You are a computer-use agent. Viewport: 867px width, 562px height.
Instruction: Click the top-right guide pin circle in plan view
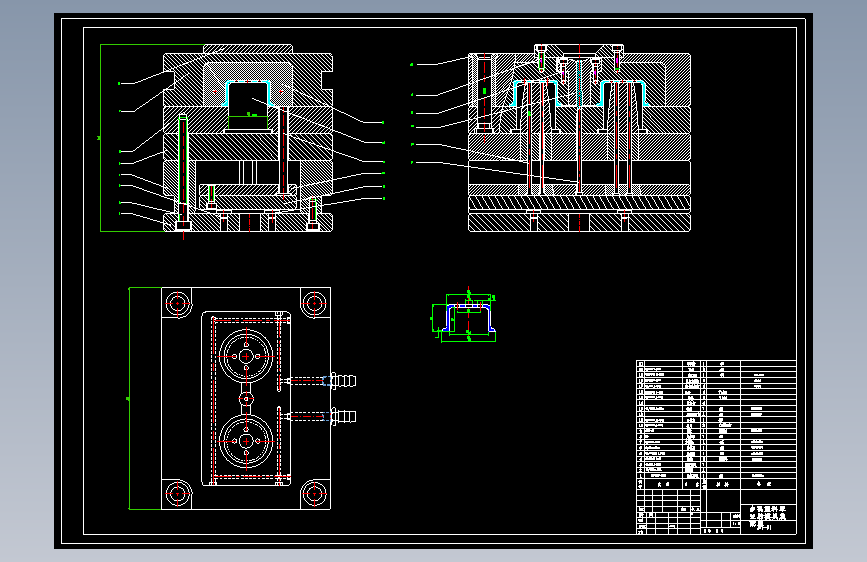click(314, 303)
